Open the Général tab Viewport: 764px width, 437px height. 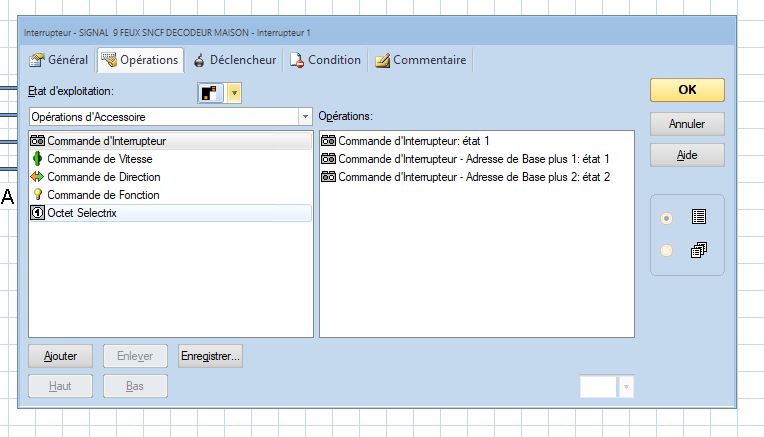tap(58, 60)
